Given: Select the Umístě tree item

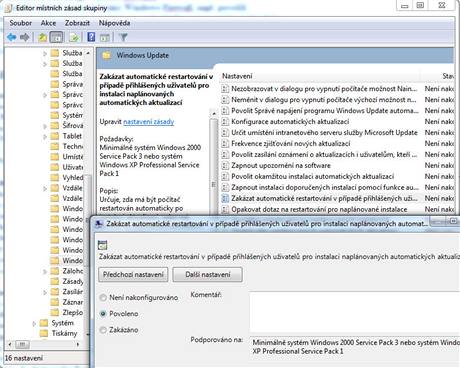Looking at the screenshot, I should click(x=72, y=157).
